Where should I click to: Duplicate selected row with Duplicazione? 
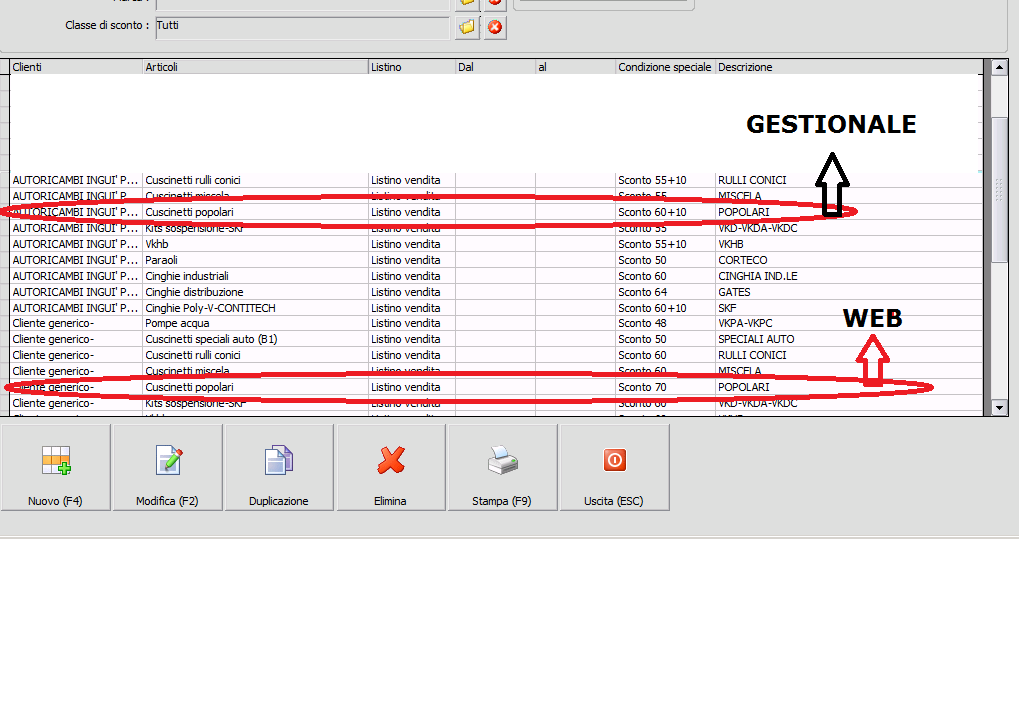click(x=279, y=467)
